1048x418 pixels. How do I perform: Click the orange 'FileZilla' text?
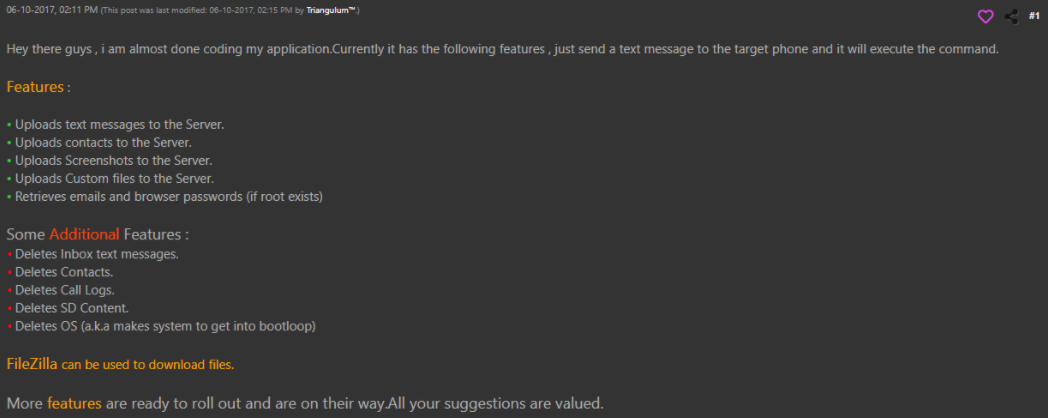point(31,364)
